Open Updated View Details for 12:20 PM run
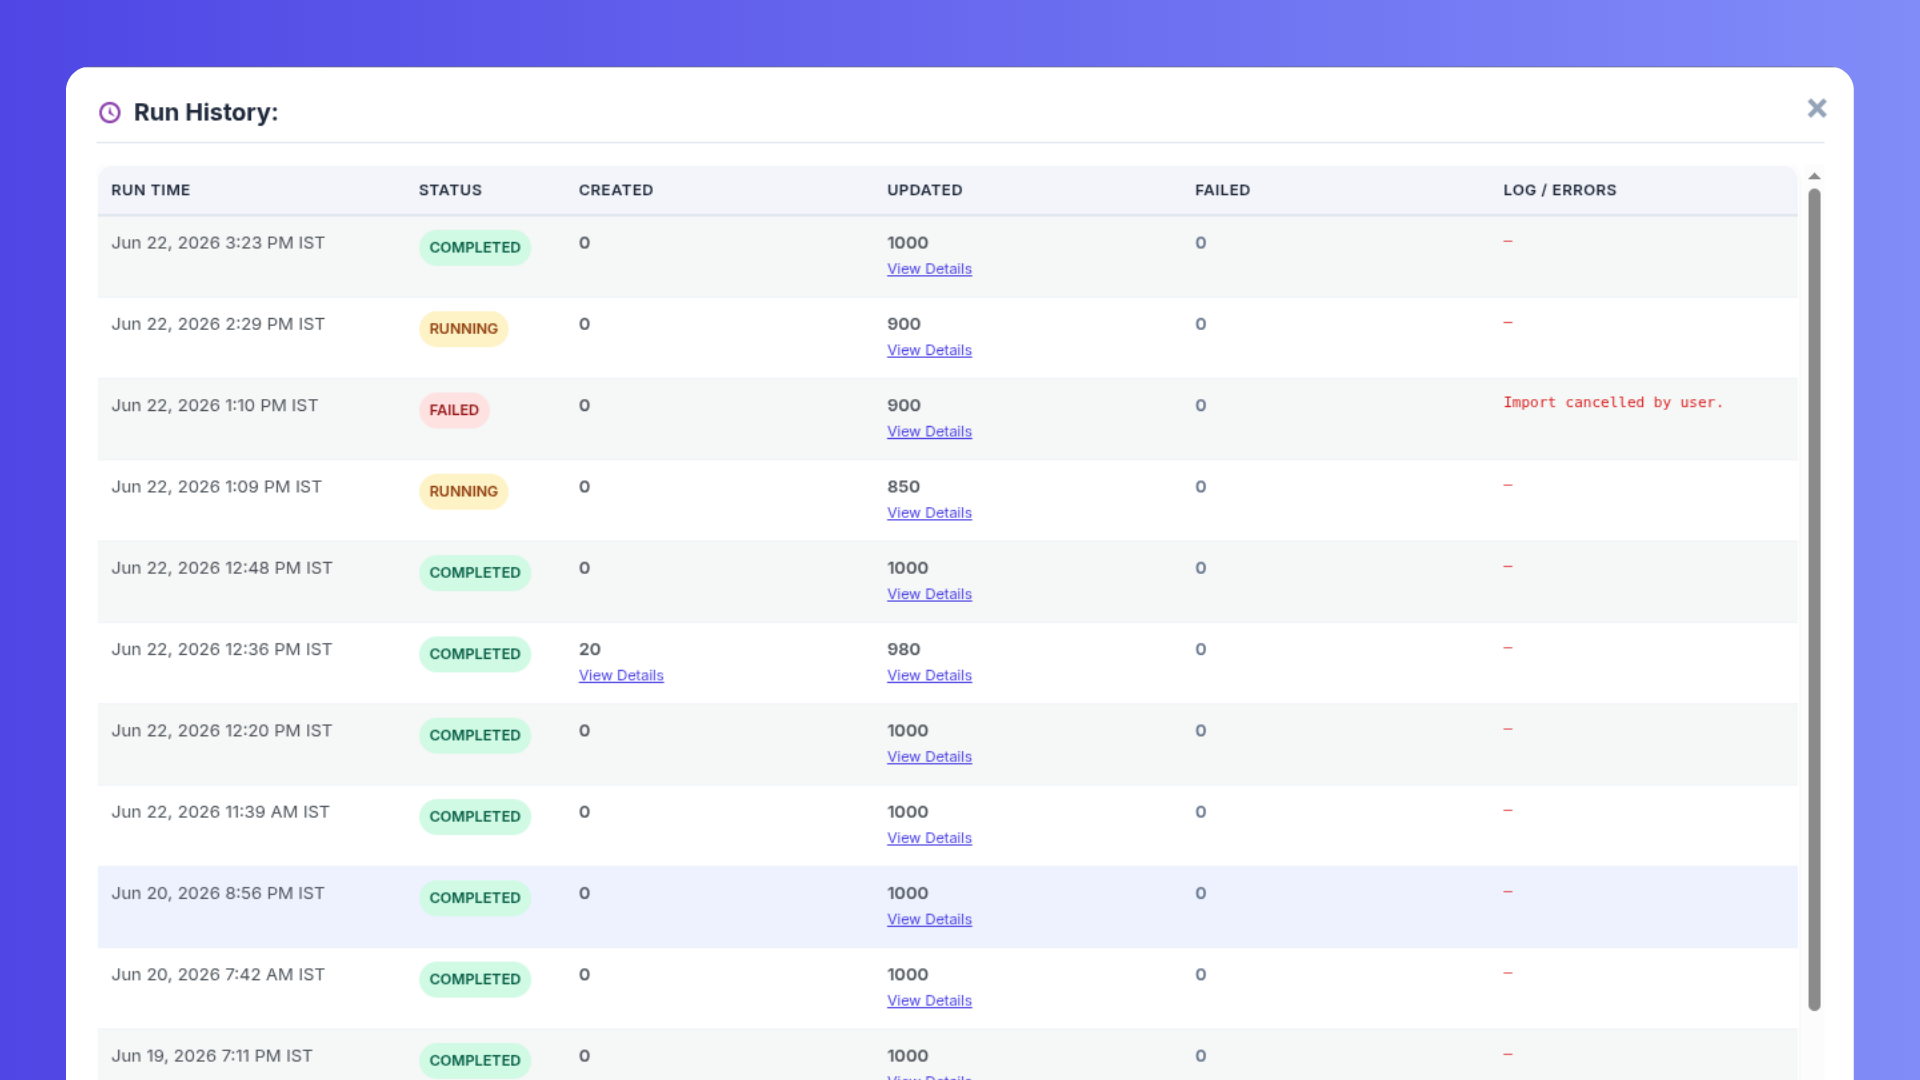The height and width of the screenshot is (1080, 1920). click(929, 757)
